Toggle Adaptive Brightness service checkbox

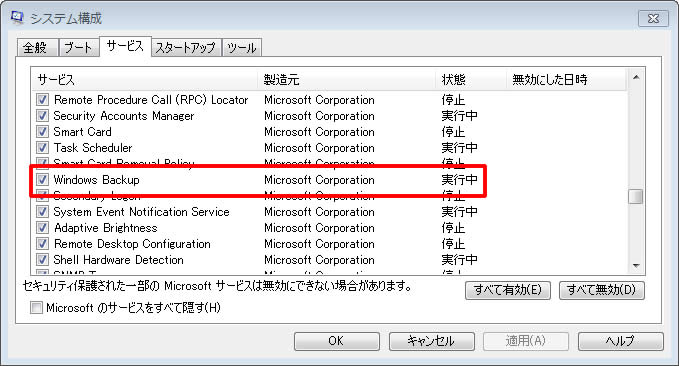coord(42,227)
